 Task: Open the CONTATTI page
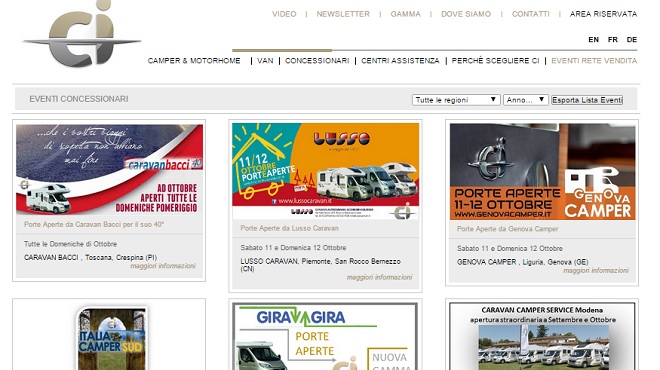click(530, 14)
